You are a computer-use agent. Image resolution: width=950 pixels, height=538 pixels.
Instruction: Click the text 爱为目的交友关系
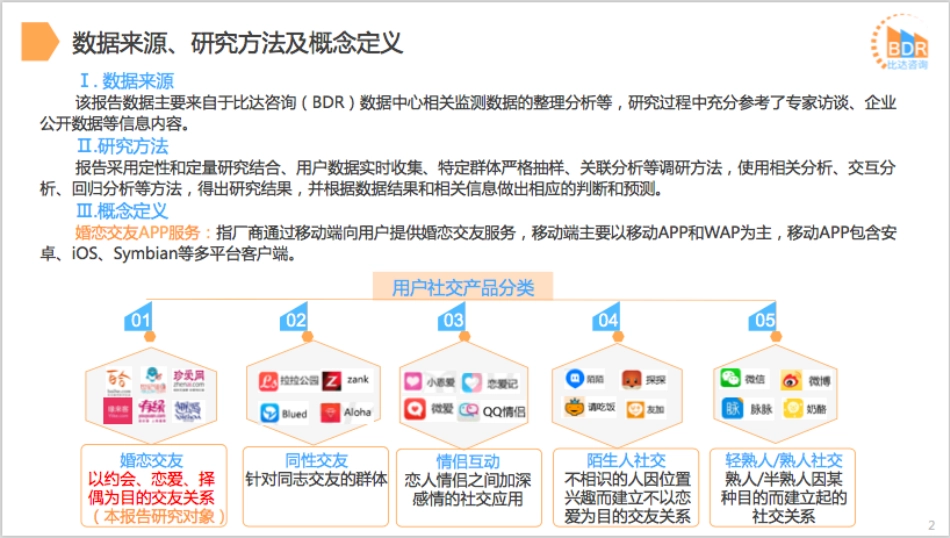click(x=627, y=516)
